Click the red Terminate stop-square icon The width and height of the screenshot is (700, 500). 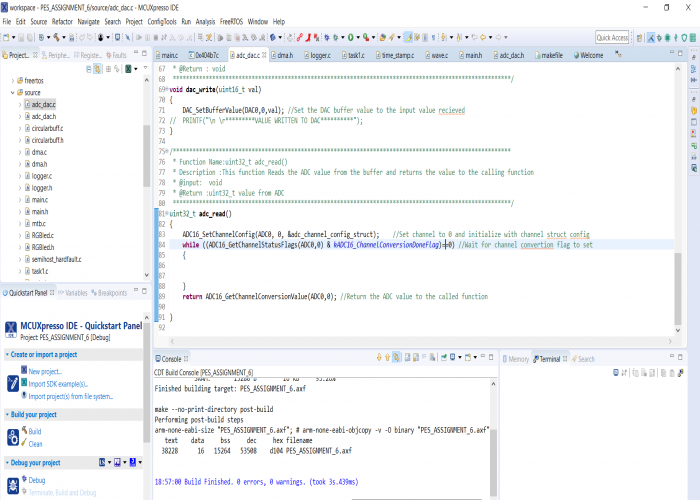155,38
